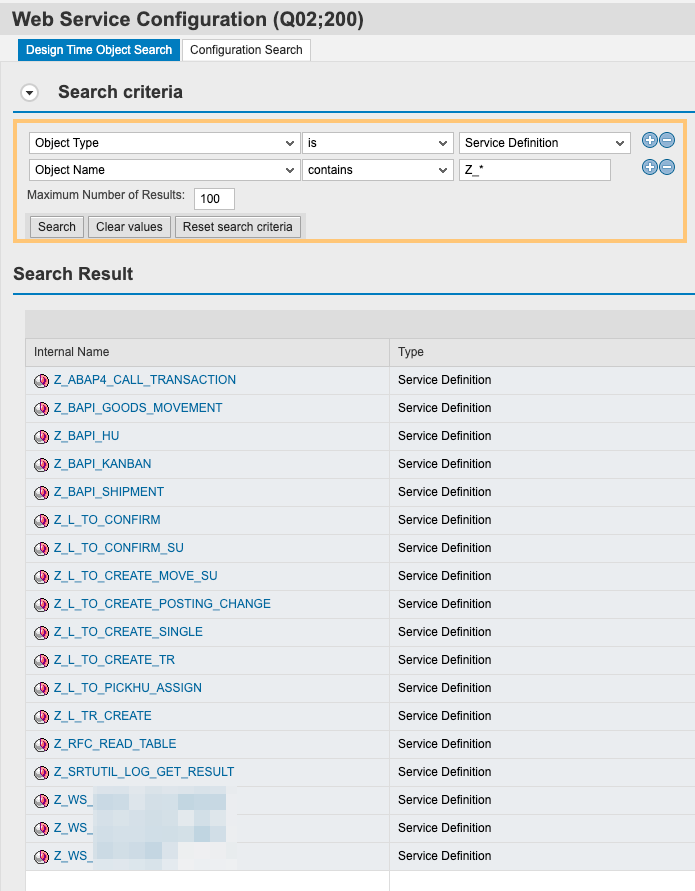Add a criteria row after Object Name
This screenshot has width=695, height=891.
[x=650, y=168]
